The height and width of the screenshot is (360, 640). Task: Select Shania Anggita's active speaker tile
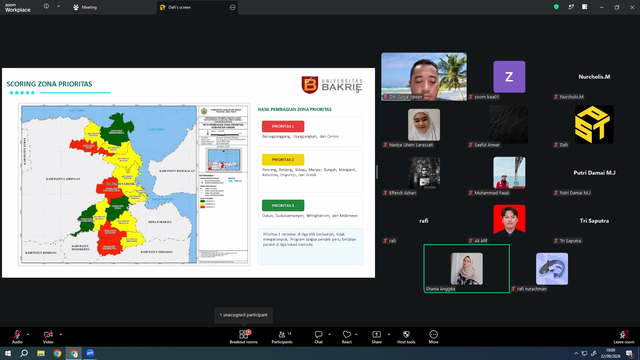coord(467,269)
